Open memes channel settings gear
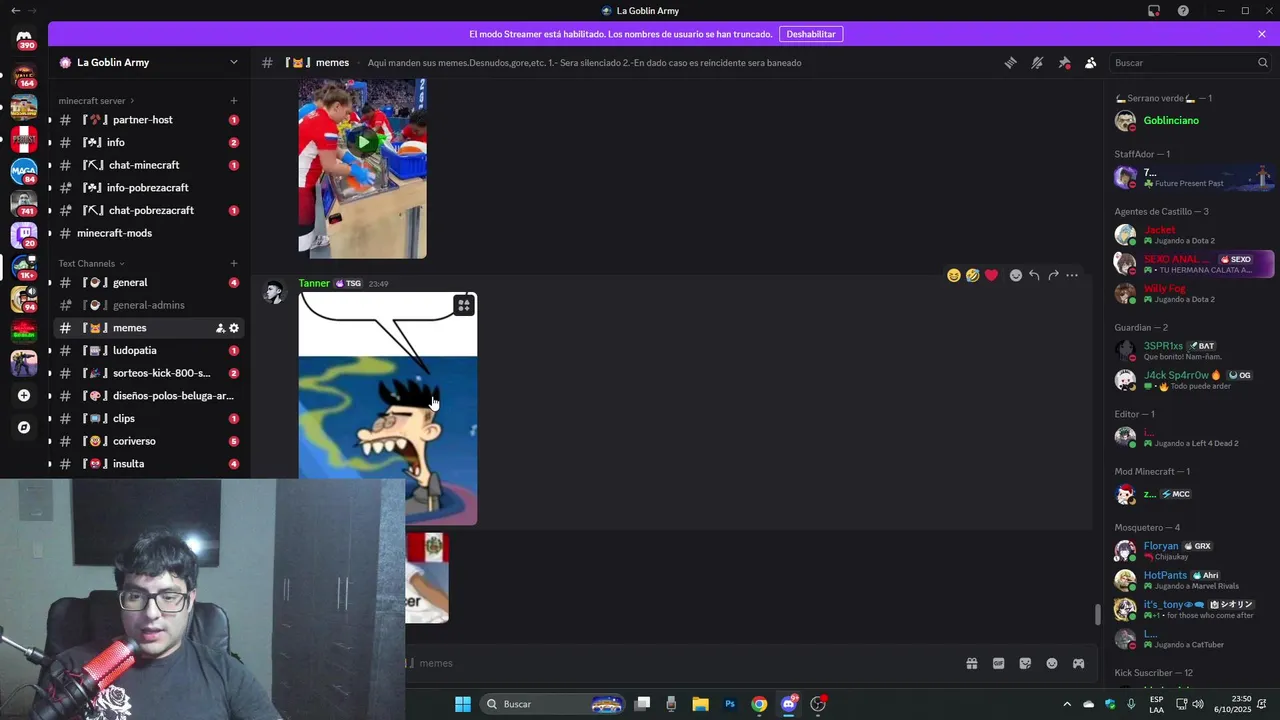The height and width of the screenshot is (720, 1280). coord(234,328)
